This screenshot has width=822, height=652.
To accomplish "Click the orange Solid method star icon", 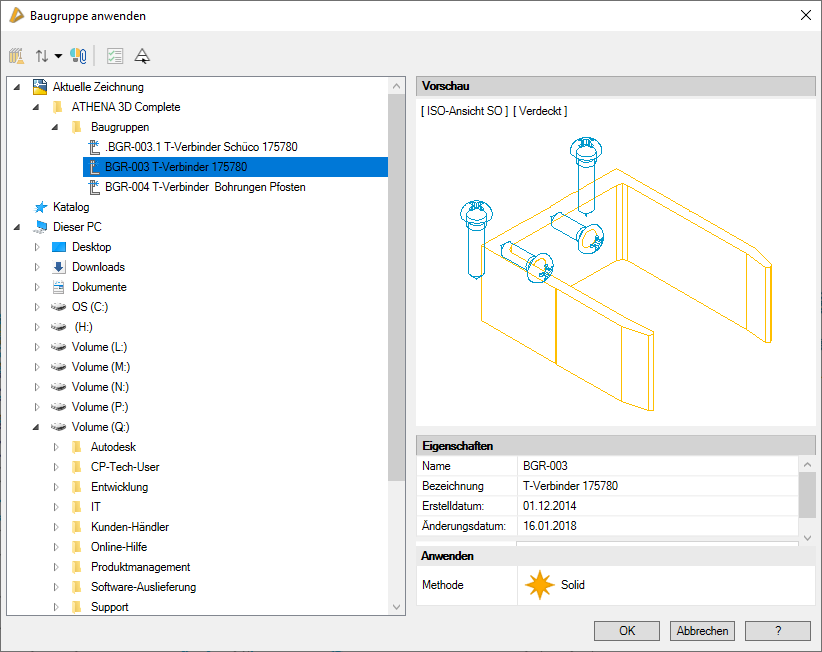I will coord(540,585).
